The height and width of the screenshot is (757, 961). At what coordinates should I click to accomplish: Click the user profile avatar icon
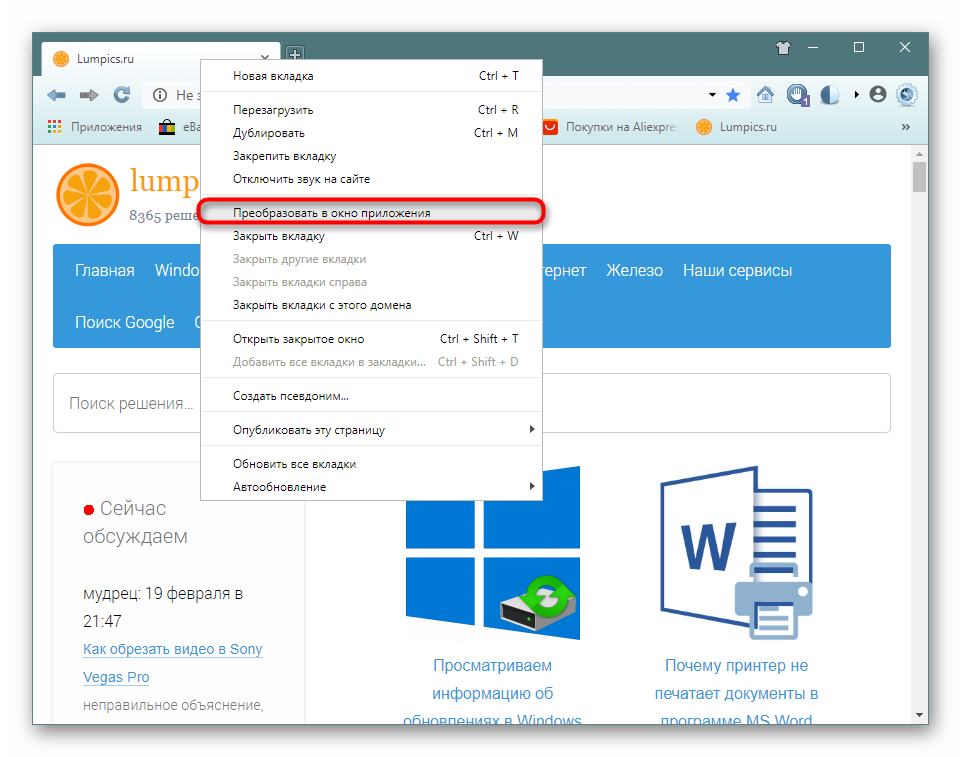pyautogui.click(x=878, y=95)
